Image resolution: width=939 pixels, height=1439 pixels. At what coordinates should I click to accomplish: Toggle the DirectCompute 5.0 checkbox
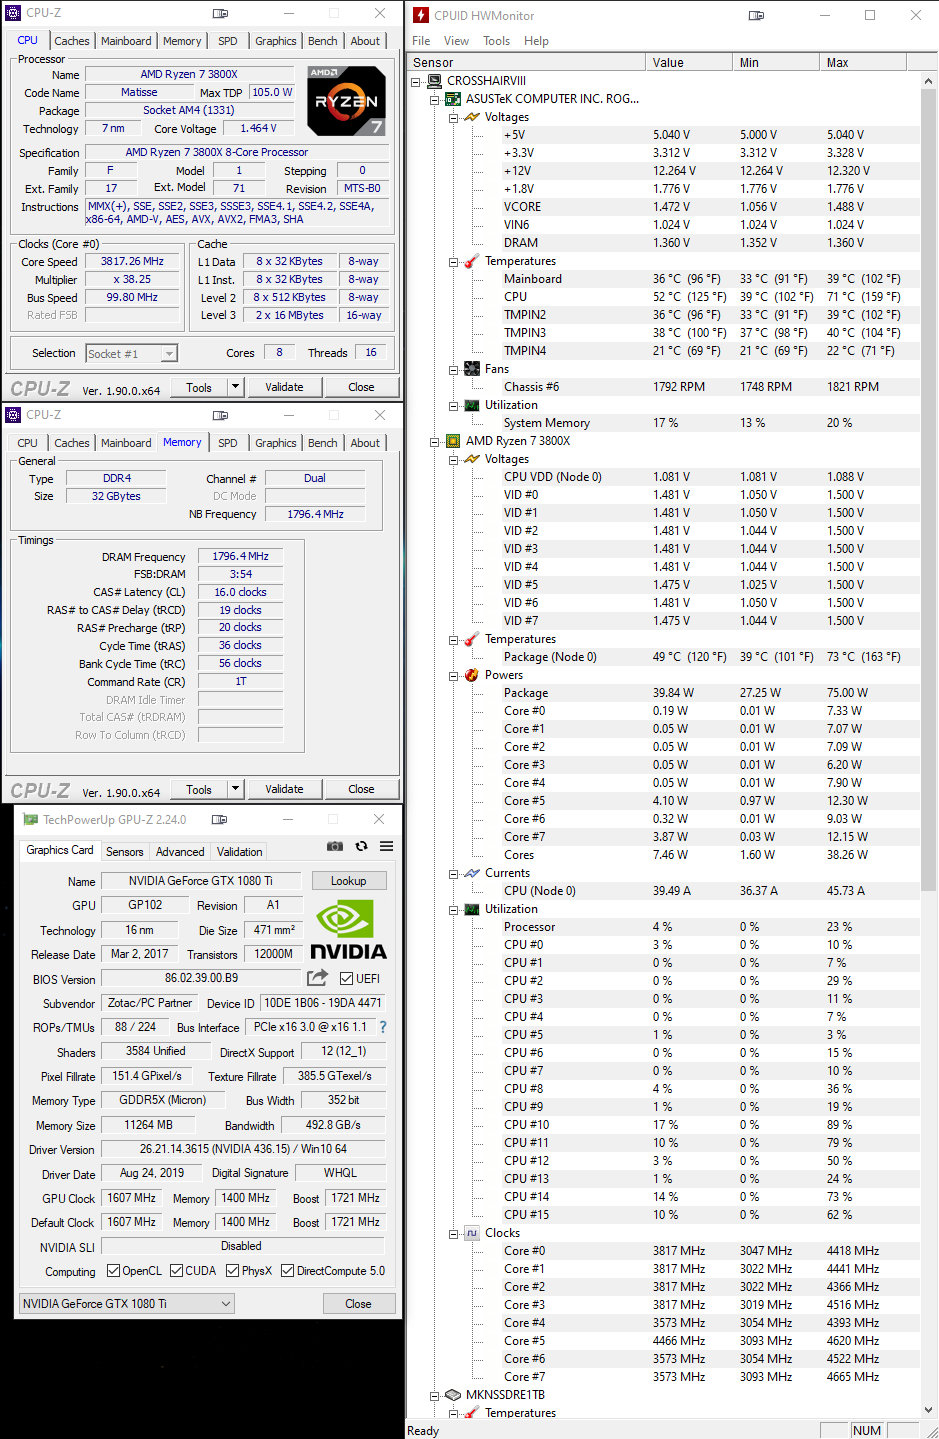[287, 1271]
